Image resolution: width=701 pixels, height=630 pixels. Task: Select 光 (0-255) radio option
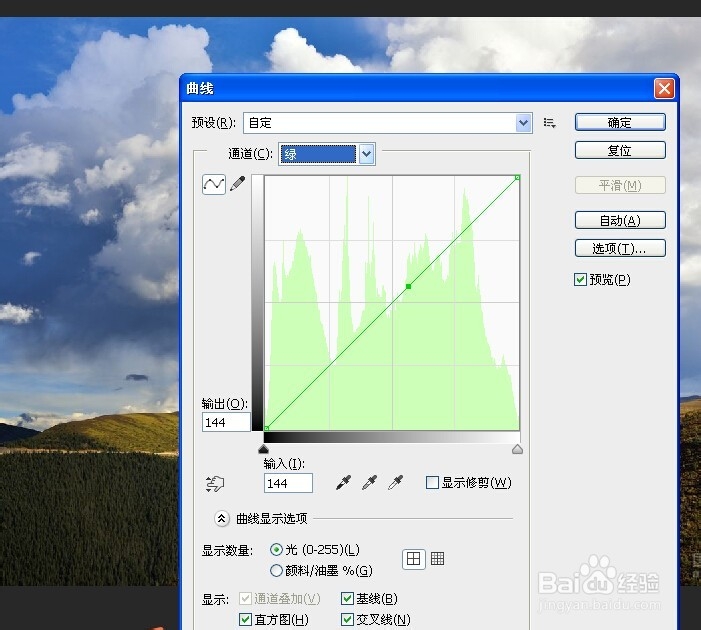[x=276, y=550]
